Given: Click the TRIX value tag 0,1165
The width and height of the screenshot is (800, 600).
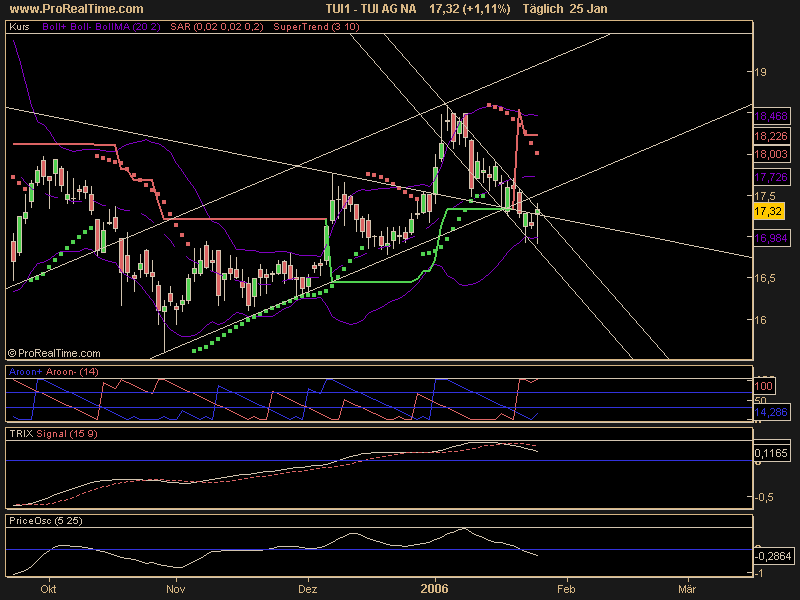Looking at the screenshot, I should [x=769, y=454].
